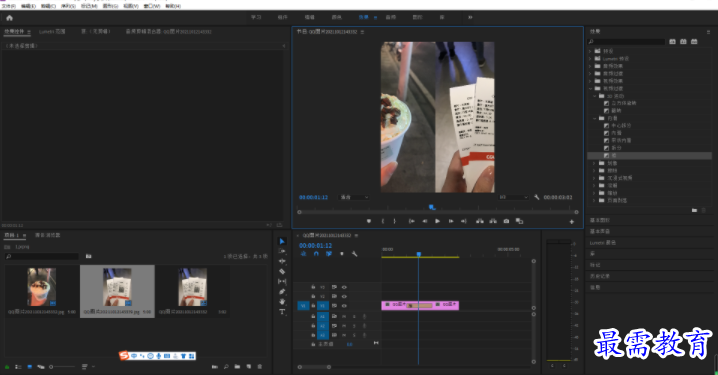Switch to Lumetri 范围 panel tab
Image resolution: width=718 pixels, height=375 pixels.
click(x=52, y=32)
